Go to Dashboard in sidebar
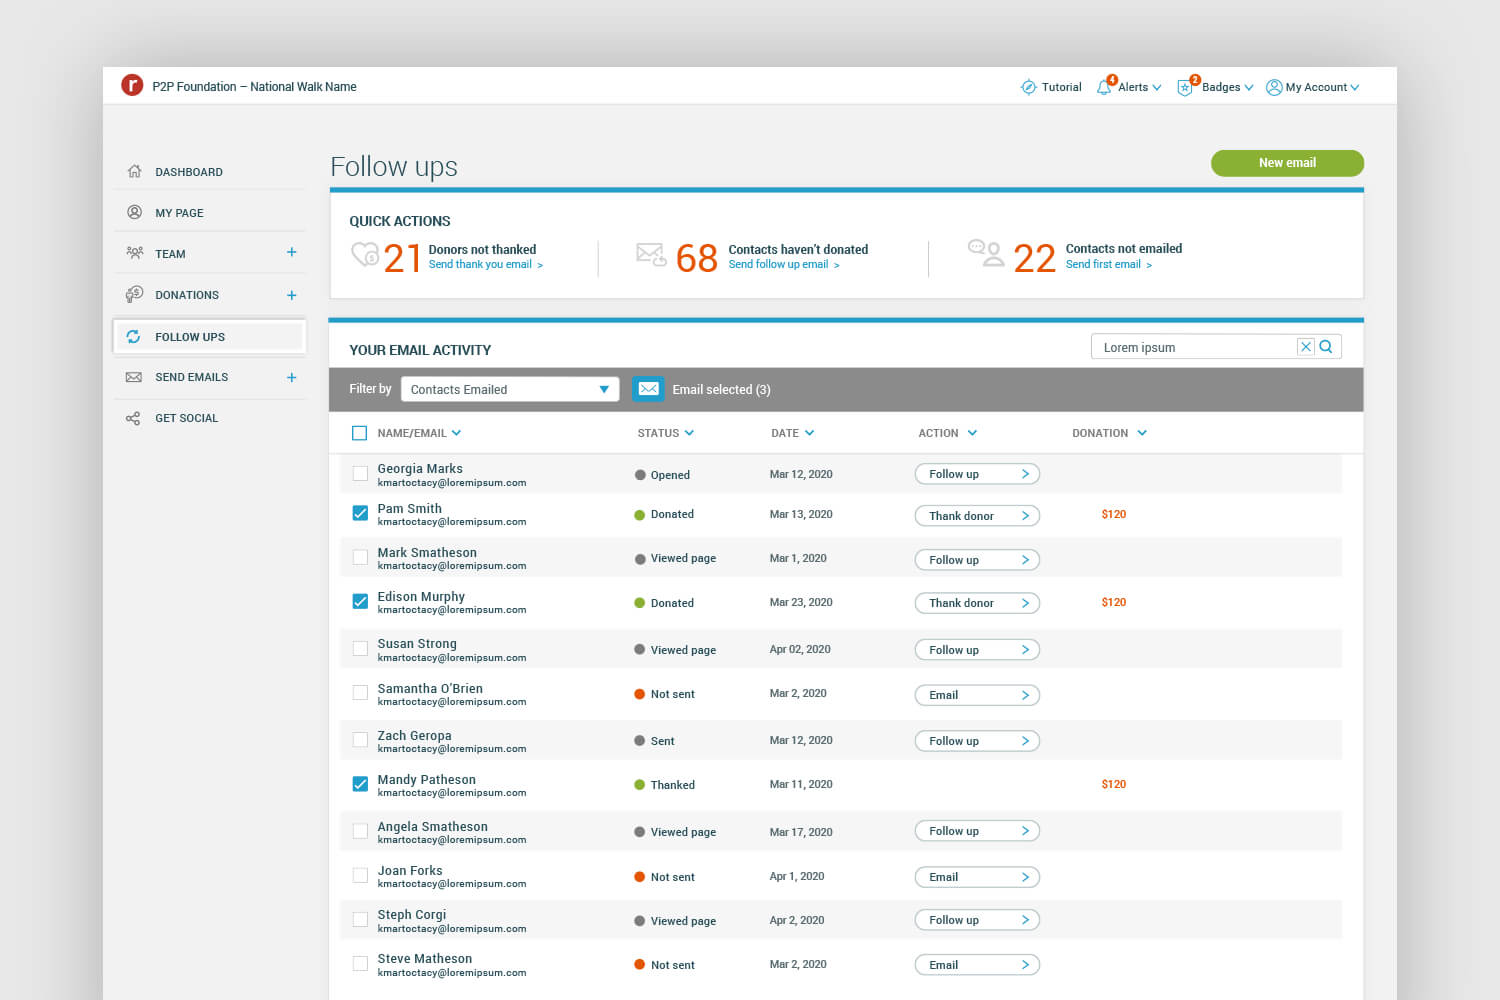This screenshot has height=1000, width=1500. pos(189,172)
